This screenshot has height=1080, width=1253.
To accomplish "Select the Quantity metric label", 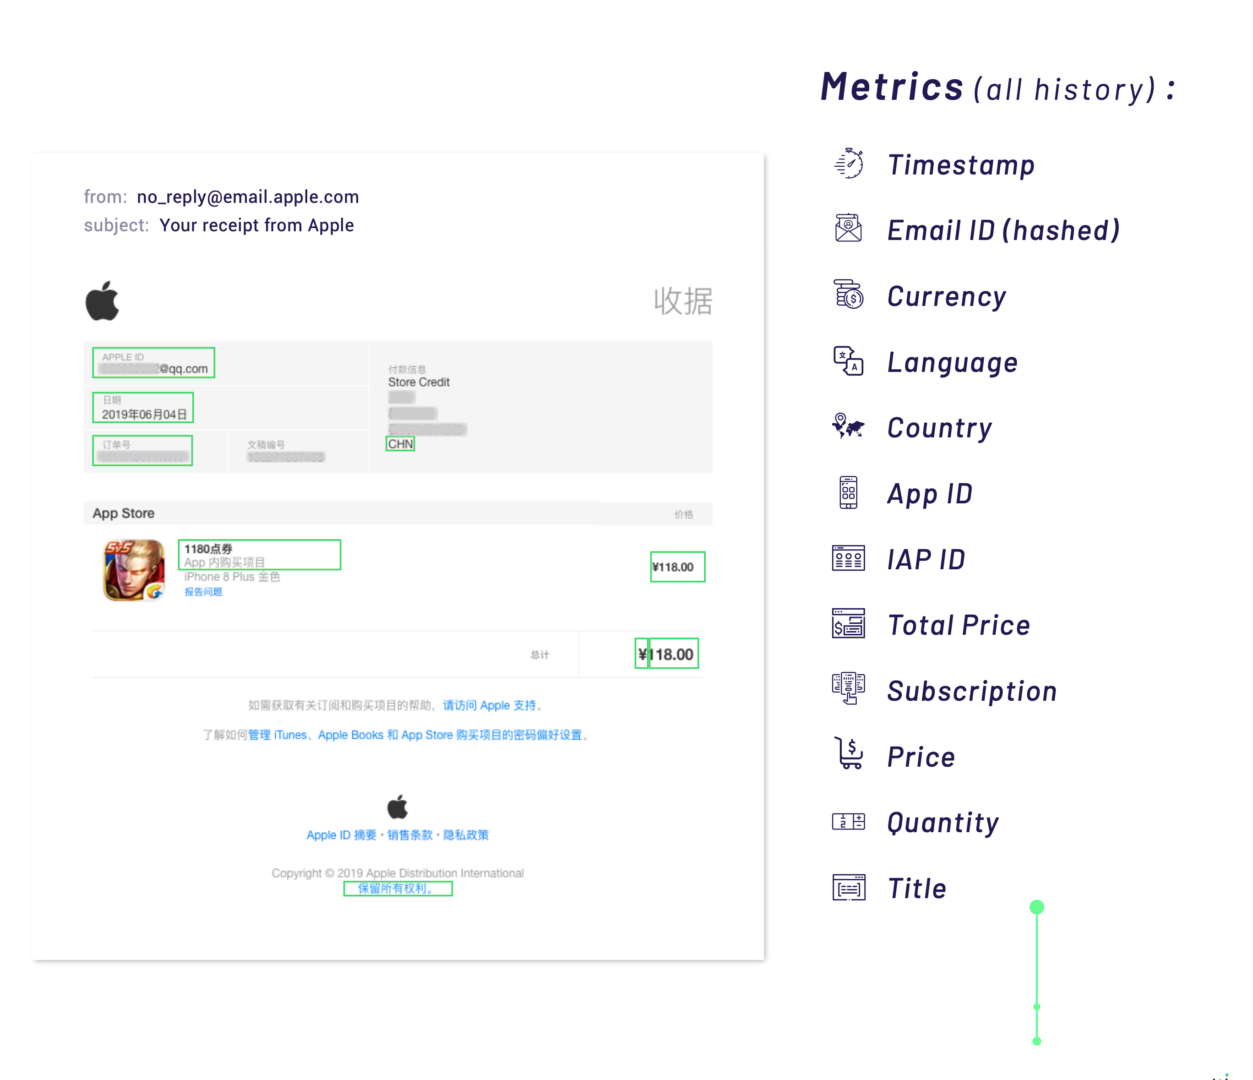I will (x=943, y=823).
